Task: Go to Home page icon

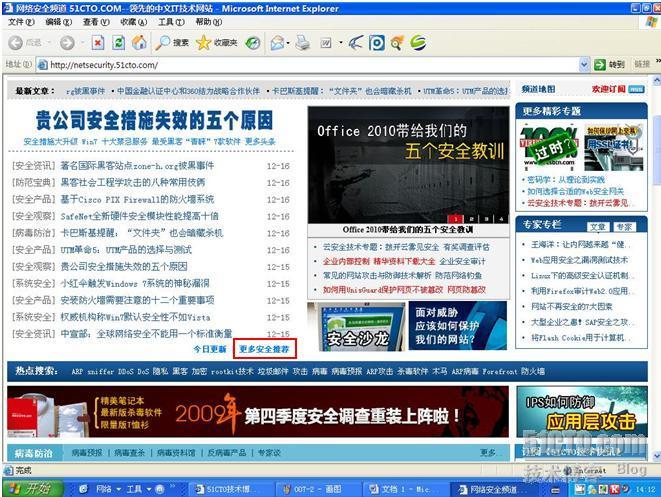Action: click(x=139, y=43)
